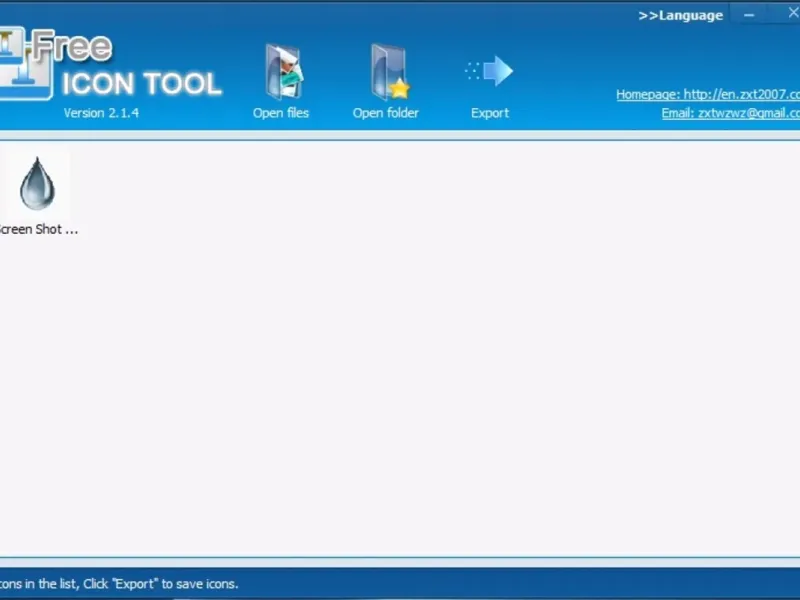
Task: Click the status bar Export hint text
Action: (x=119, y=584)
